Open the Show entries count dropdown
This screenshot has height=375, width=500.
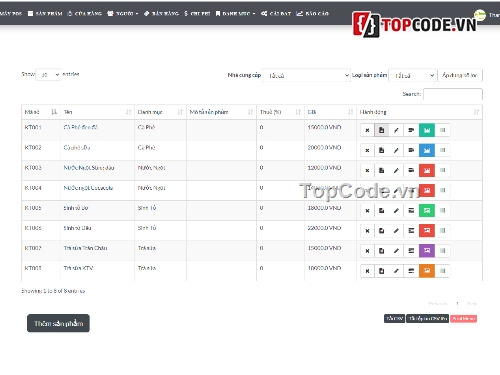[x=48, y=75]
